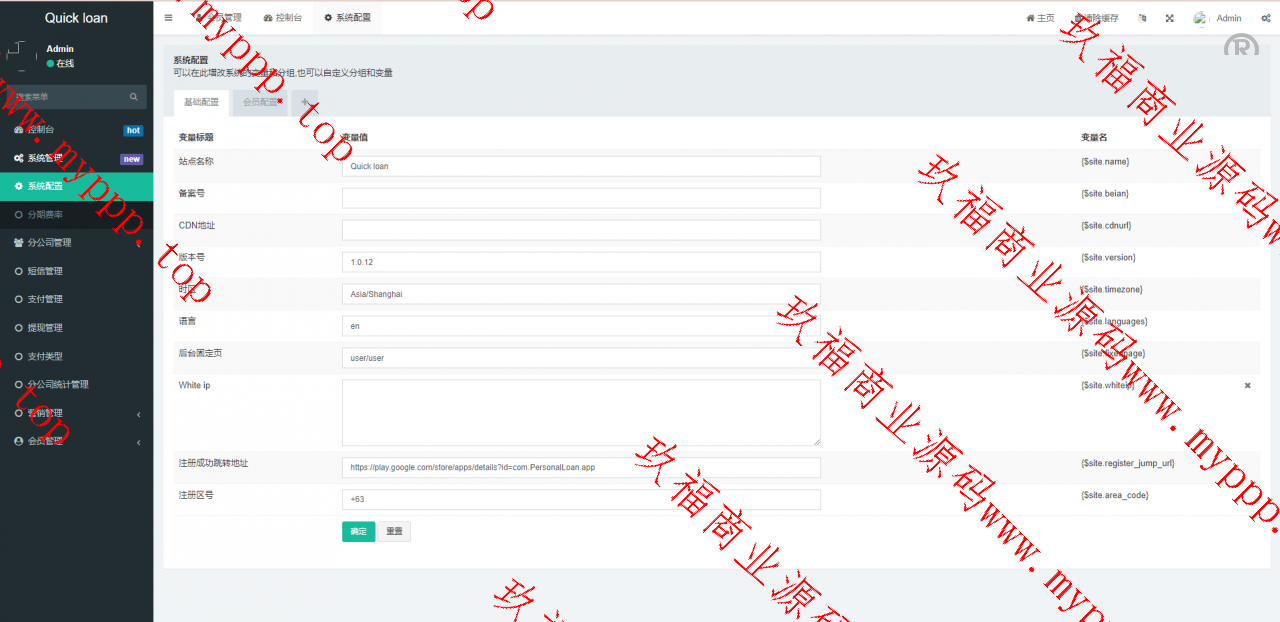
Task: Expand the 会员管理 sidebar submenu arrow
Action: (x=139, y=442)
